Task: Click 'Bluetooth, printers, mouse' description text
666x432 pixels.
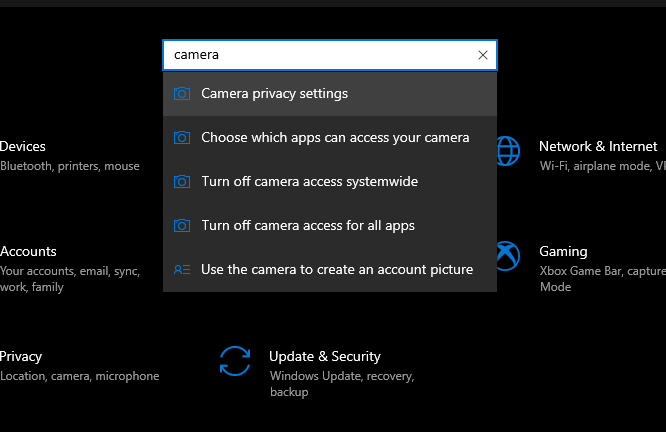Action: point(70,166)
